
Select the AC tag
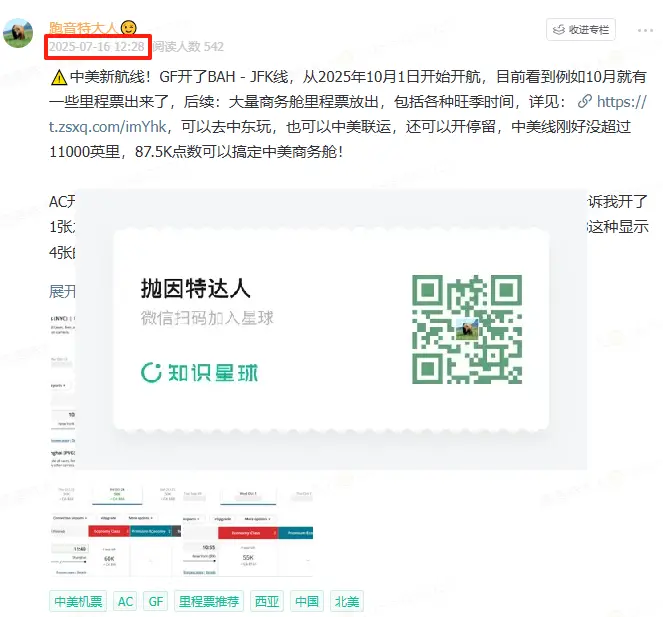125,601
